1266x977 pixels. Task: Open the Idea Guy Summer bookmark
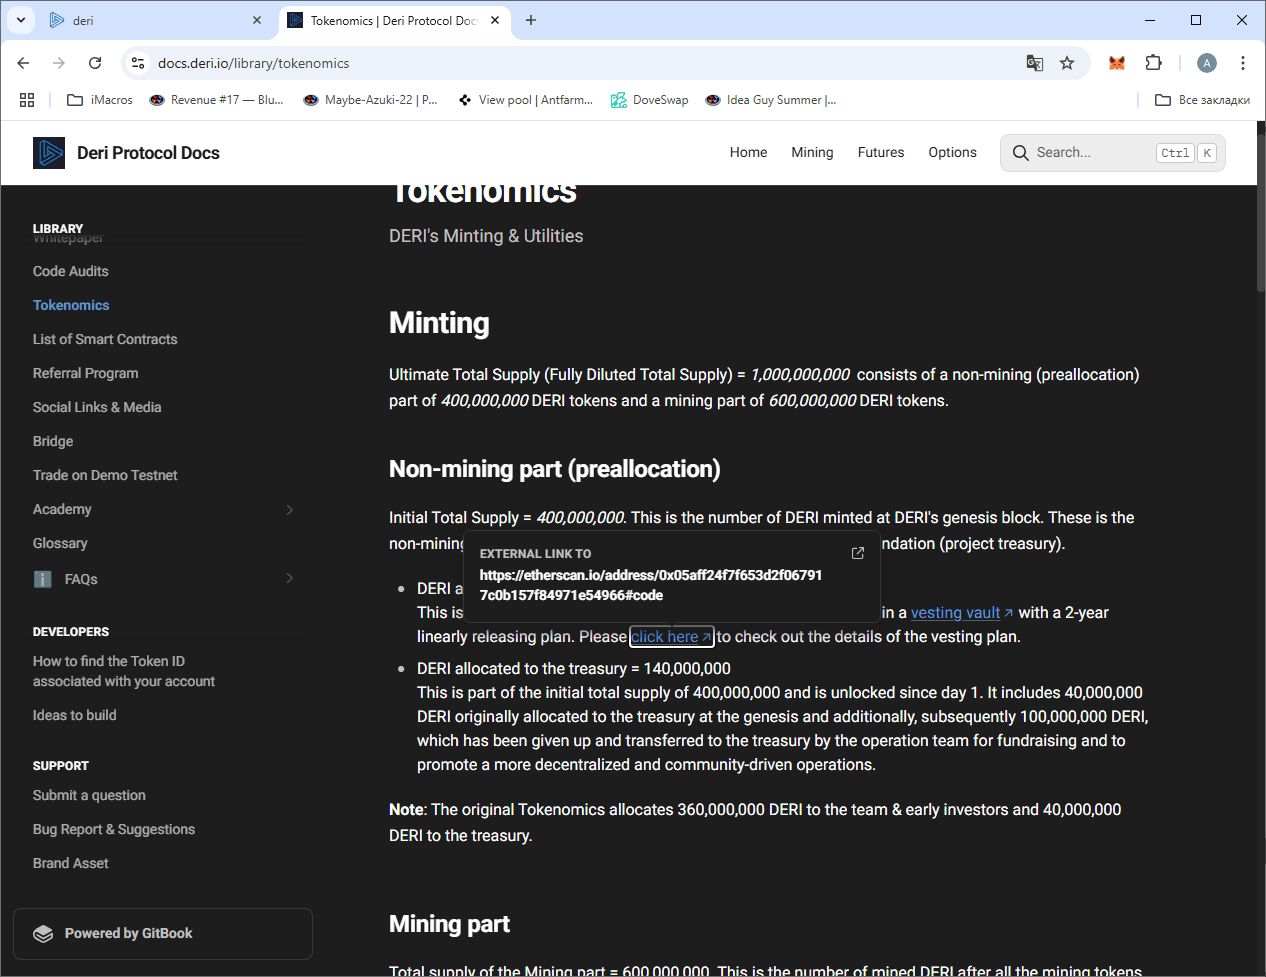(770, 100)
